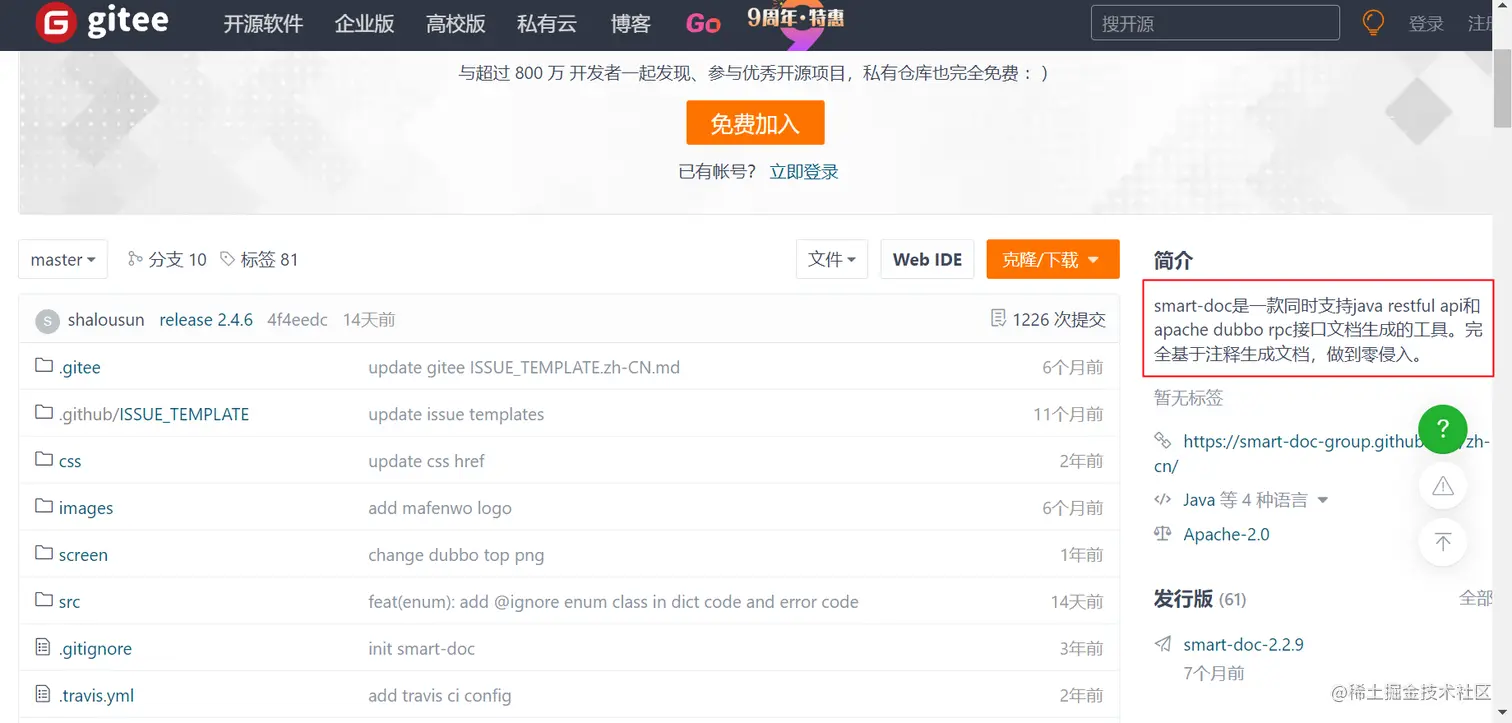Expand the 克隆/下载 dropdown button

[1052, 260]
